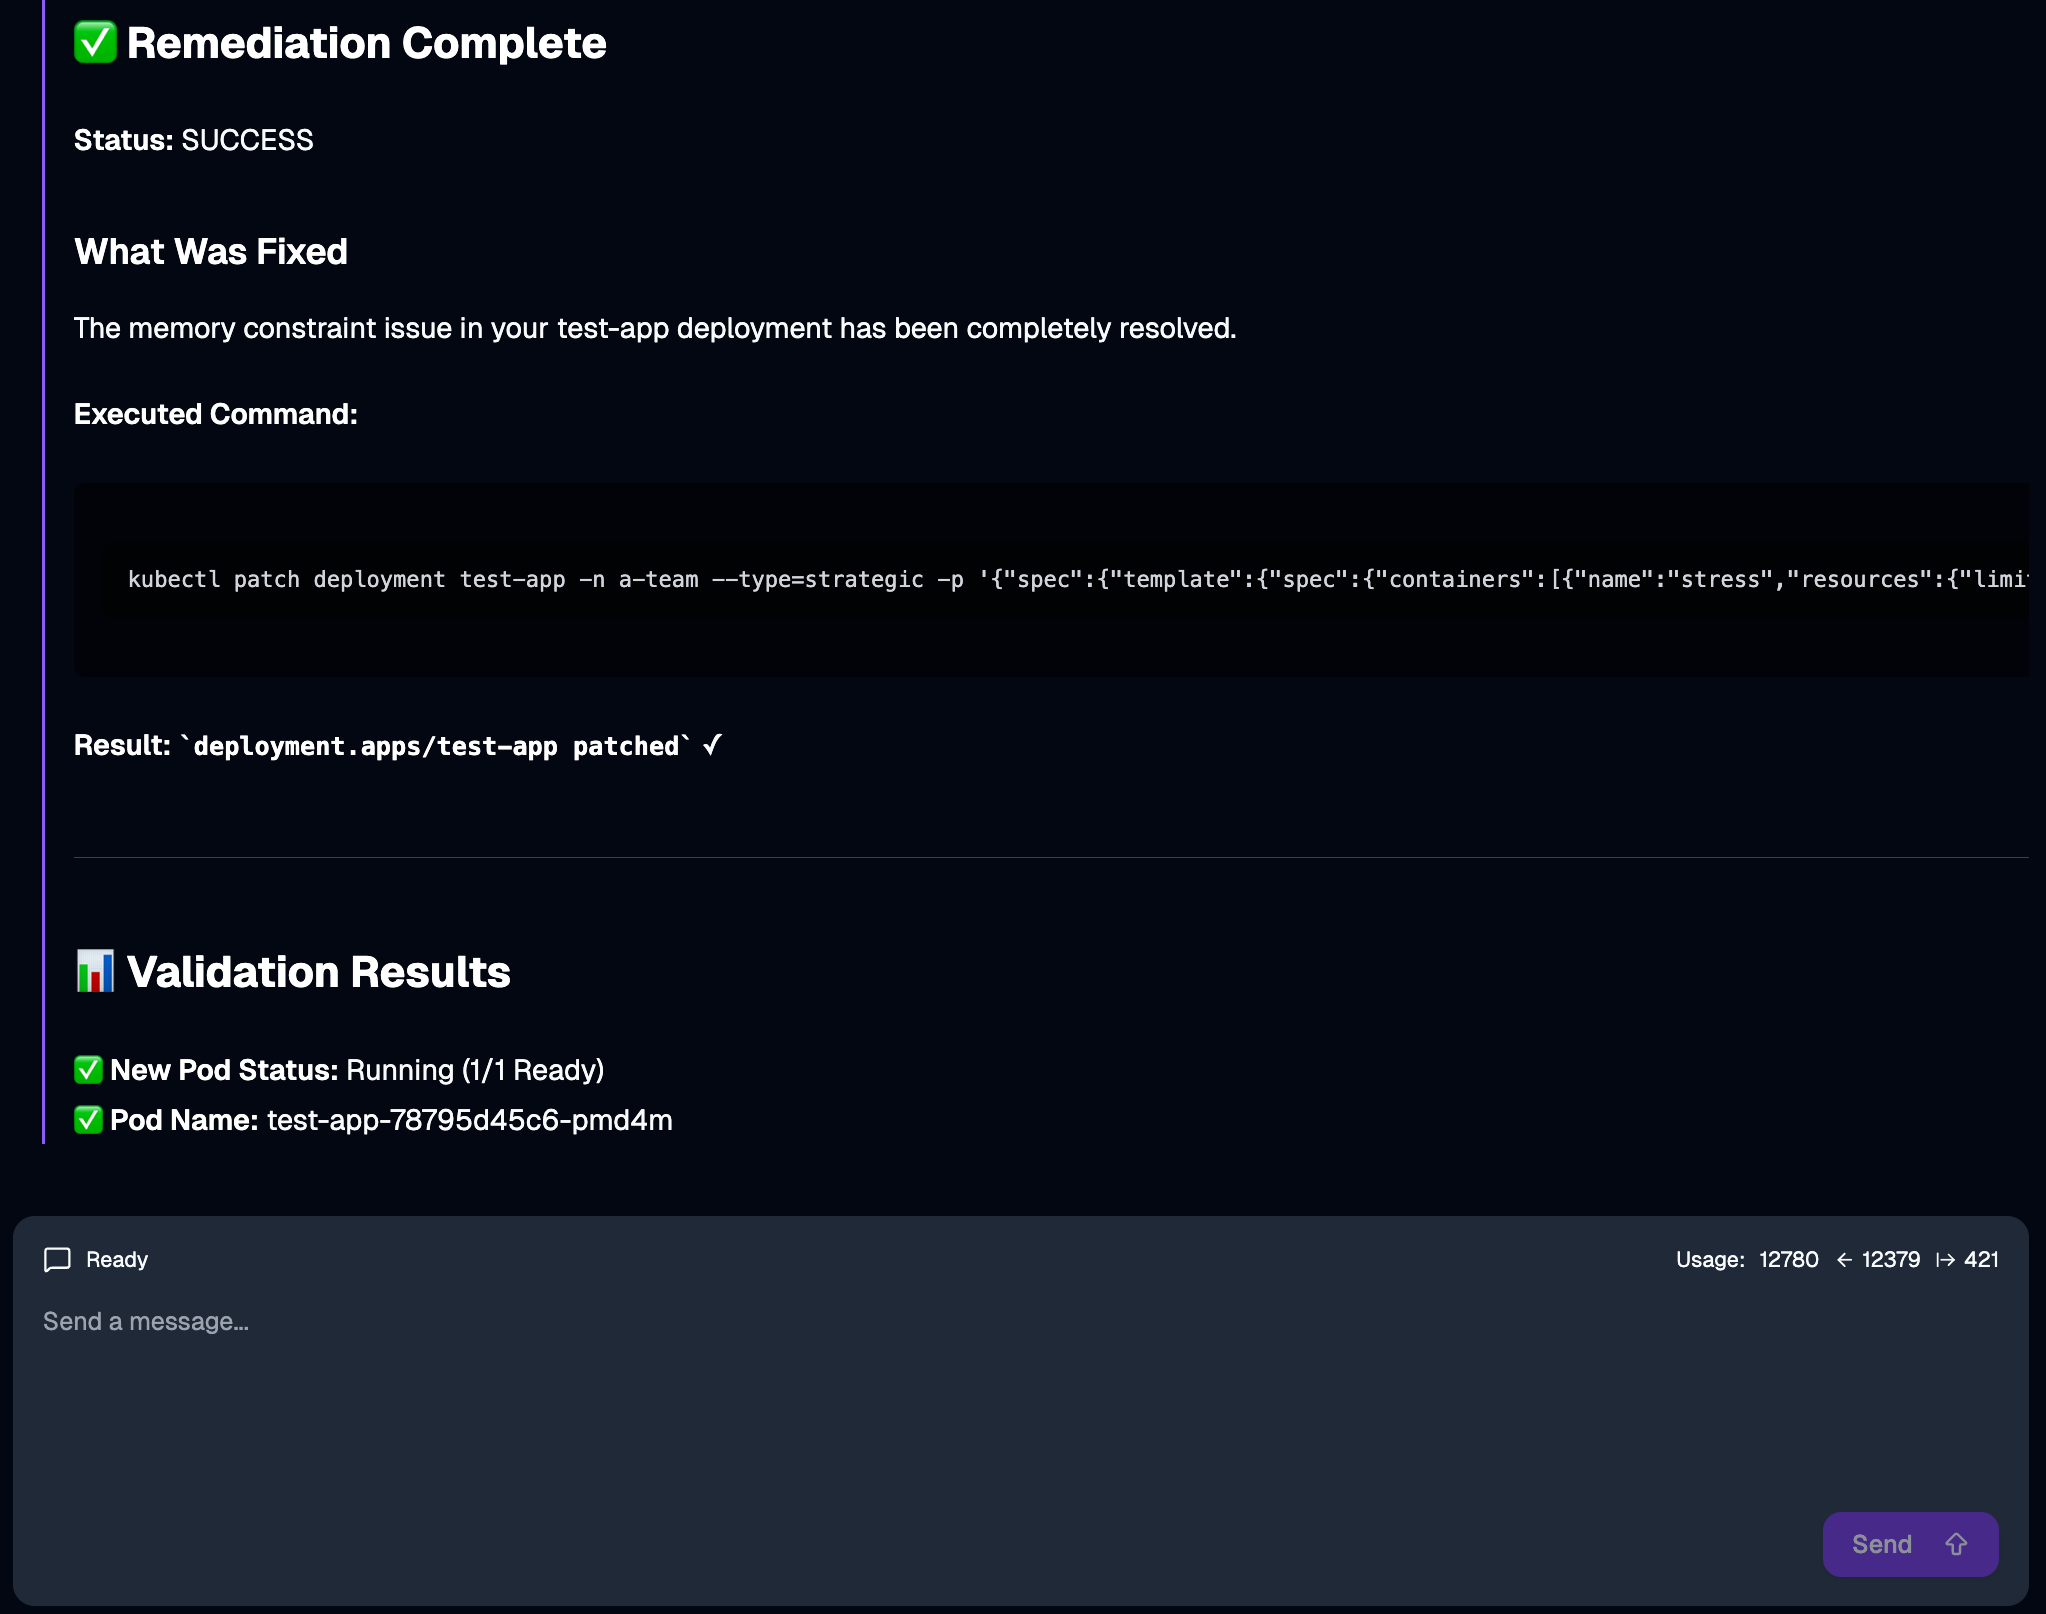
Task: Click the Ready status label
Action: coord(117,1260)
